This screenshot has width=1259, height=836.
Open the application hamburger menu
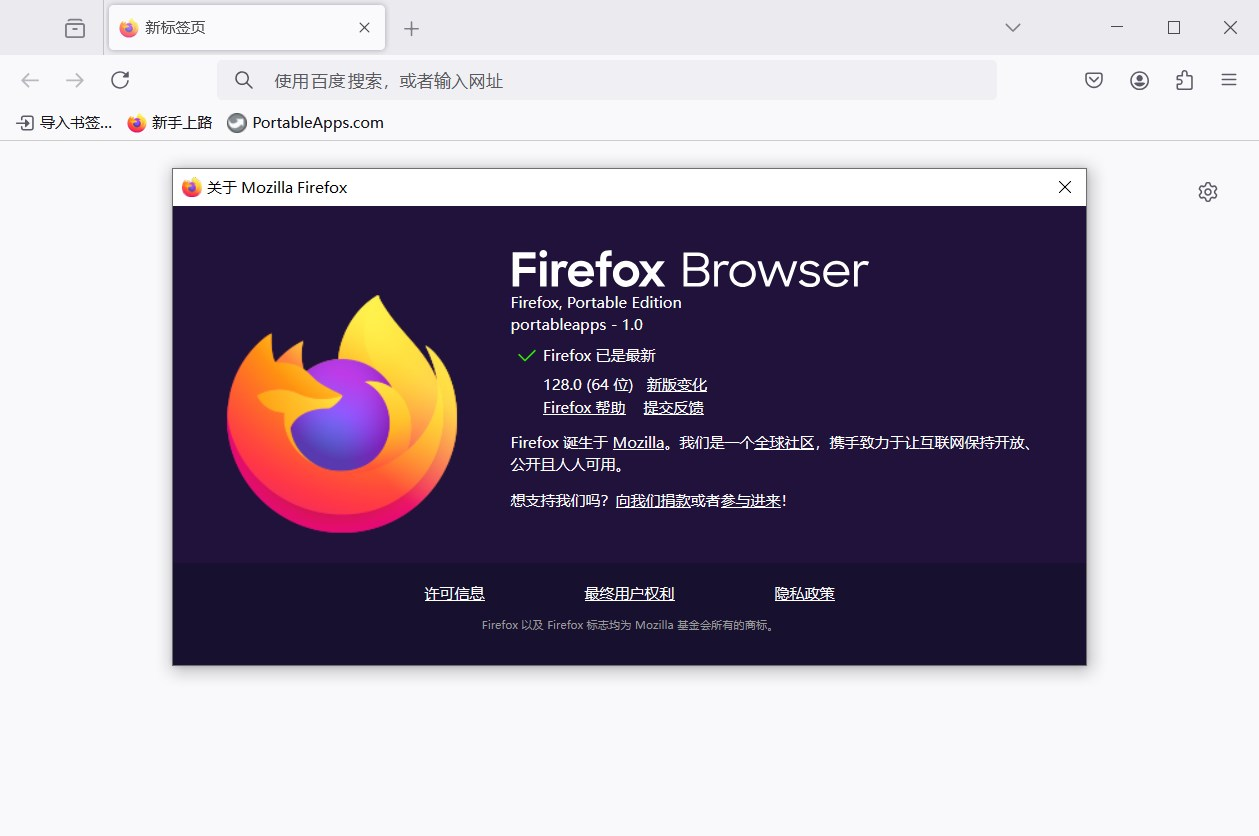pyautogui.click(x=1228, y=80)
